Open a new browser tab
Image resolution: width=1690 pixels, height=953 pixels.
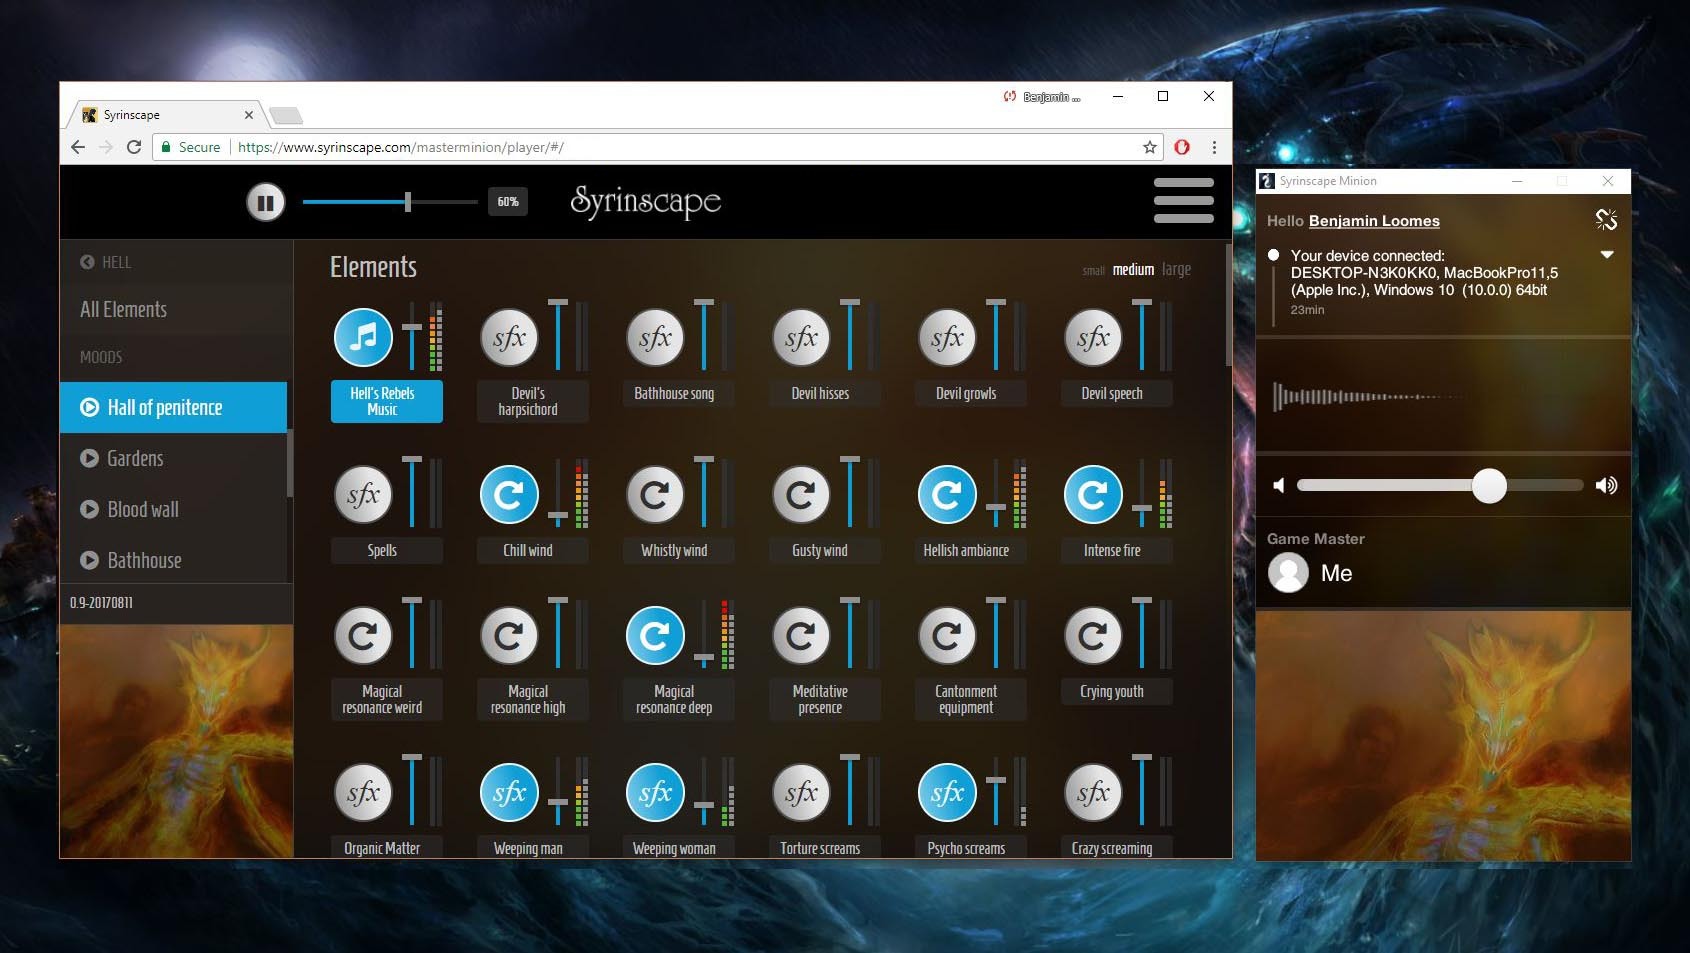pyautogui.click(x=286, y=116)
